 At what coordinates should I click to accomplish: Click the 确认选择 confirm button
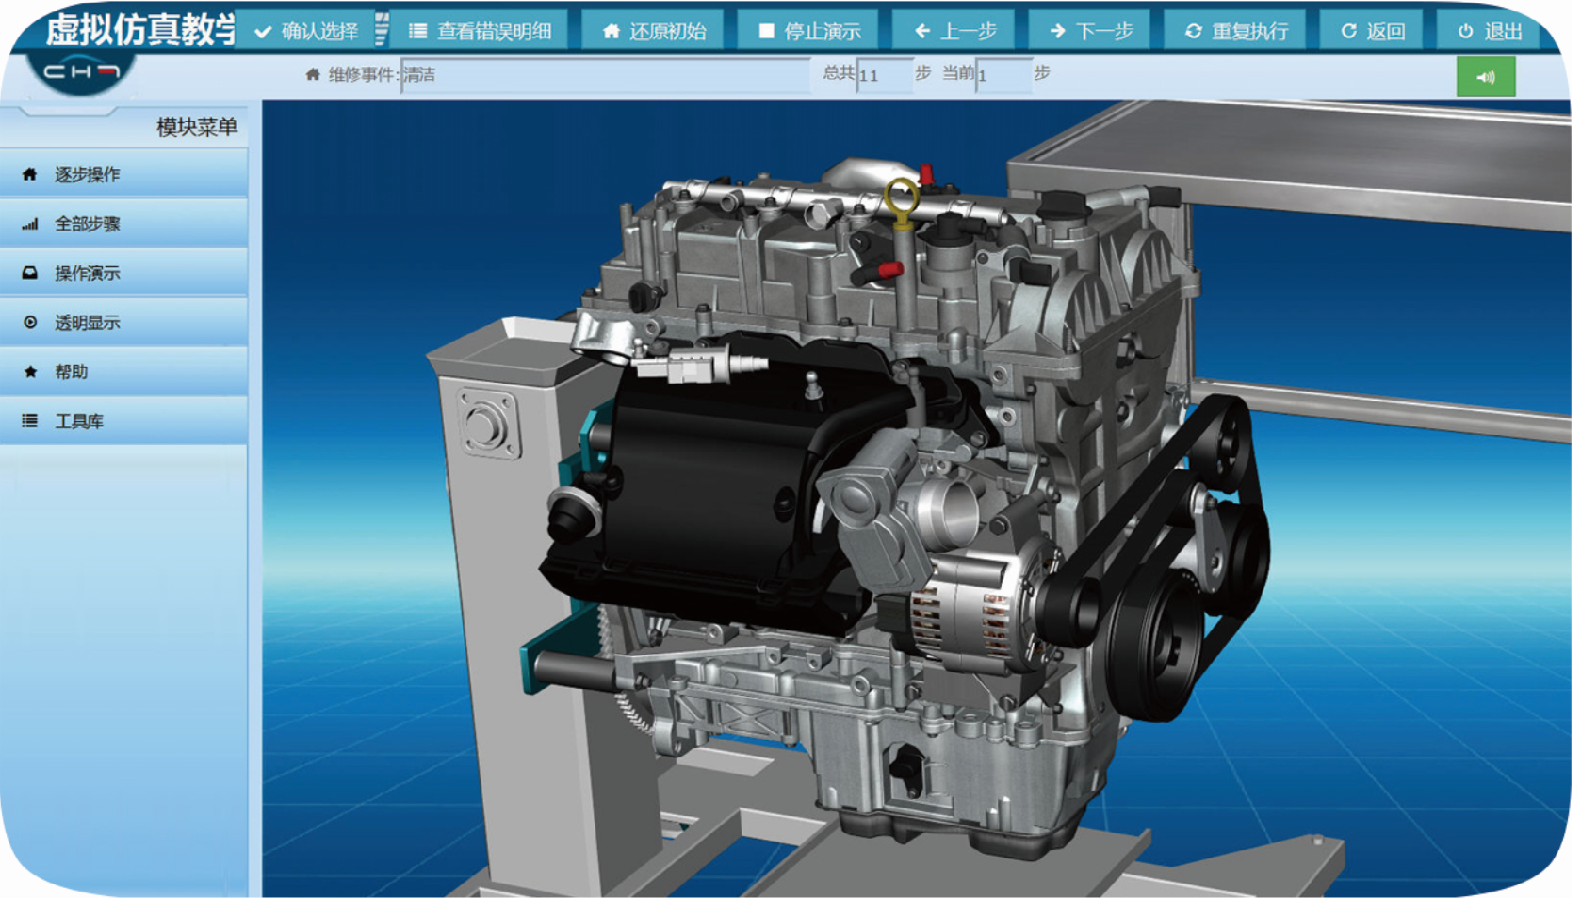(x=307, y=31)
